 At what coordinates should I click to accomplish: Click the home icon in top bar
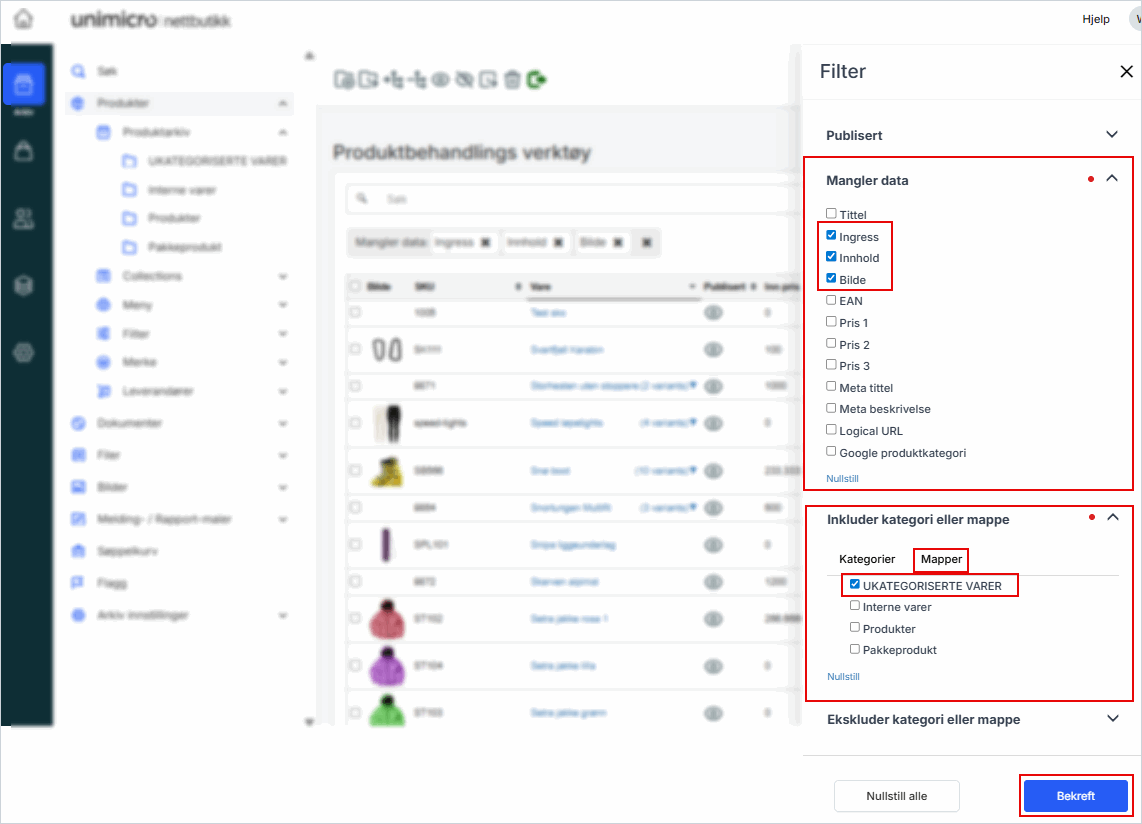[x=23, y=20]
